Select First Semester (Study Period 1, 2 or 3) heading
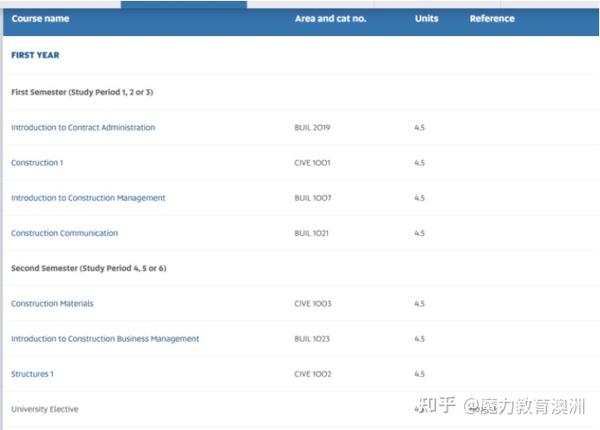The width and height of the screenshot is (600, 430). coord(82,92)
